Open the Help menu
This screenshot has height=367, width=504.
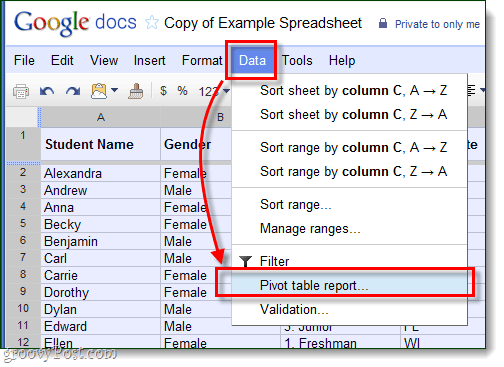tap(342, 60)
